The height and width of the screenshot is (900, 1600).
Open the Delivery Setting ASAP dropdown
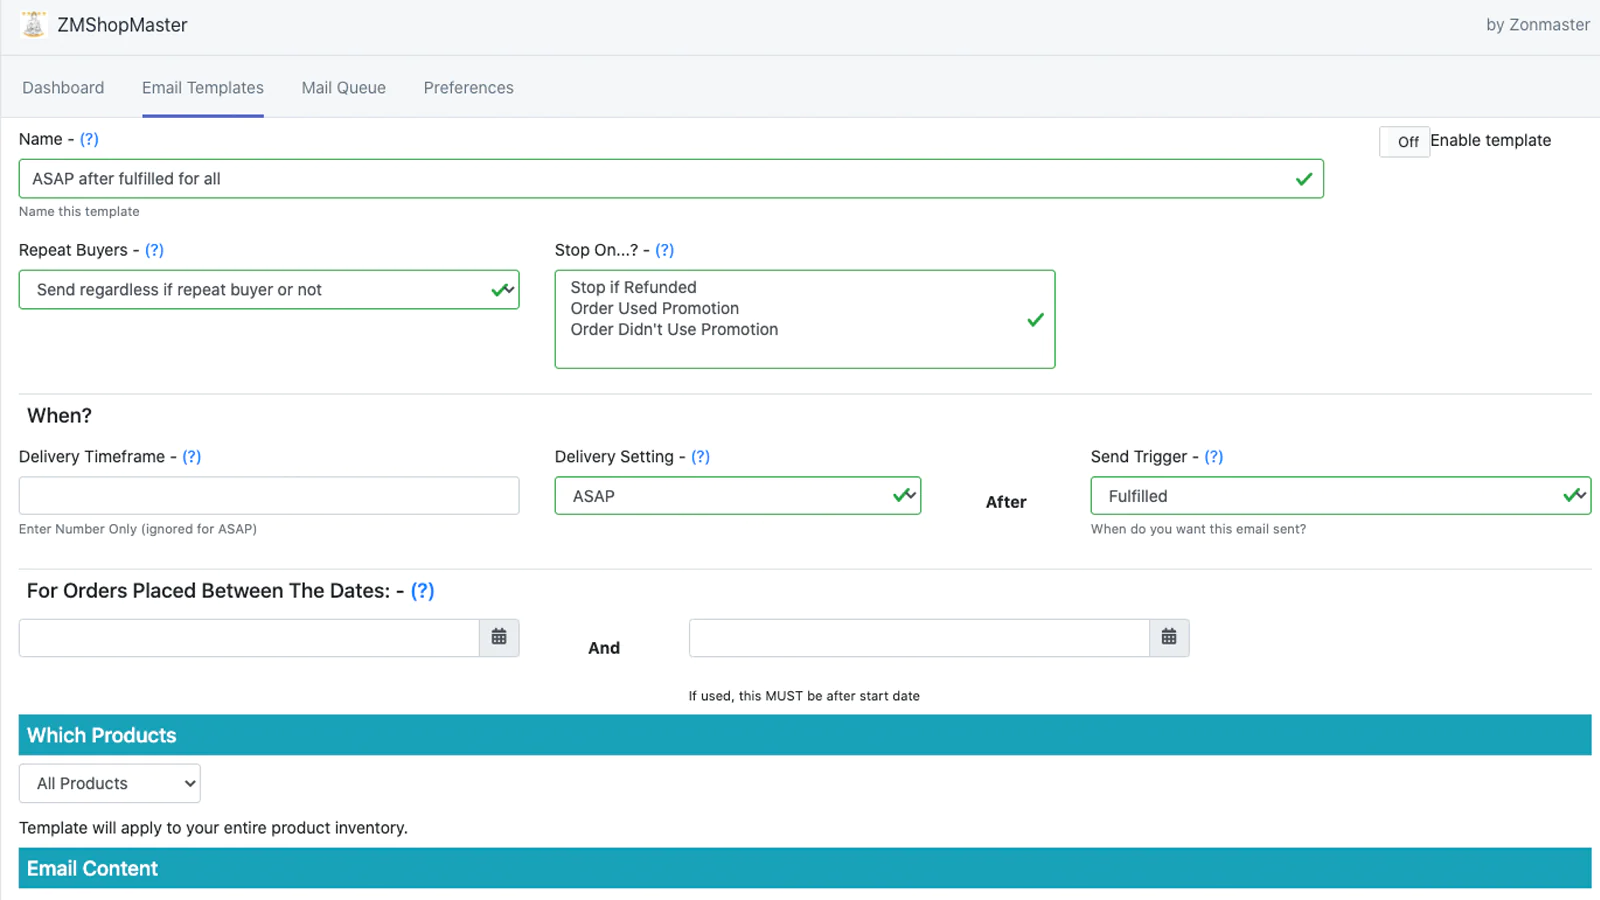pyautogui.click(x=738, y=496)
